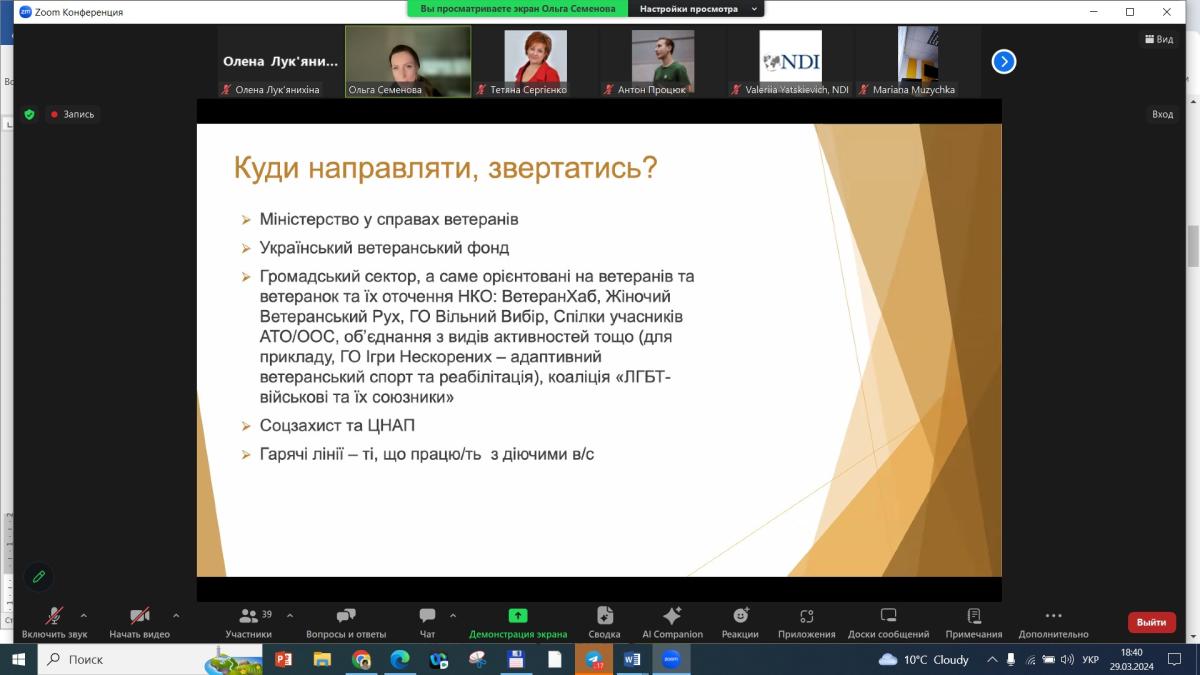Open the Участники participants panel
The width and height of the screenshot is (1200, 675).
point(248,622)
